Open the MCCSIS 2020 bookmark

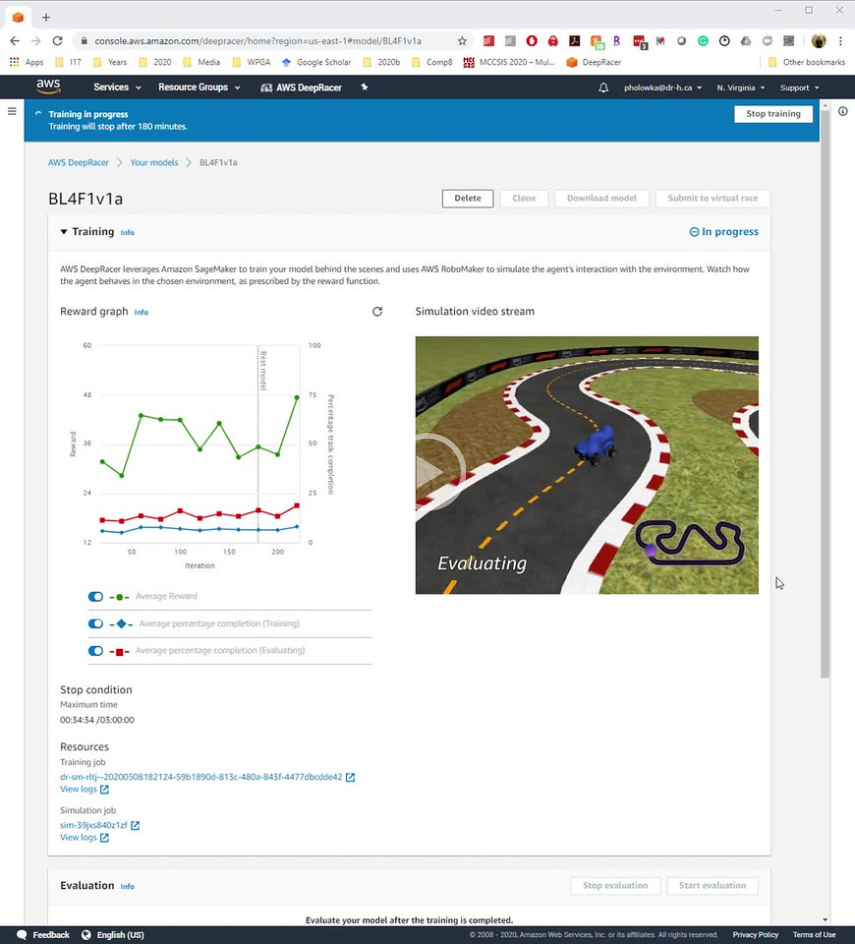pos(509,62)
